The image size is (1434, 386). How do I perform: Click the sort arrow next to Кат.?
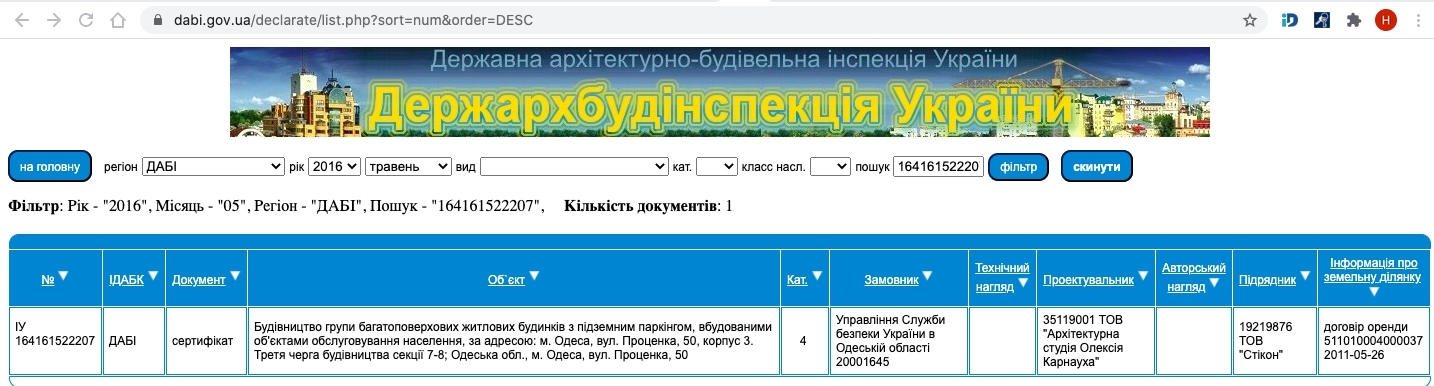817,276
